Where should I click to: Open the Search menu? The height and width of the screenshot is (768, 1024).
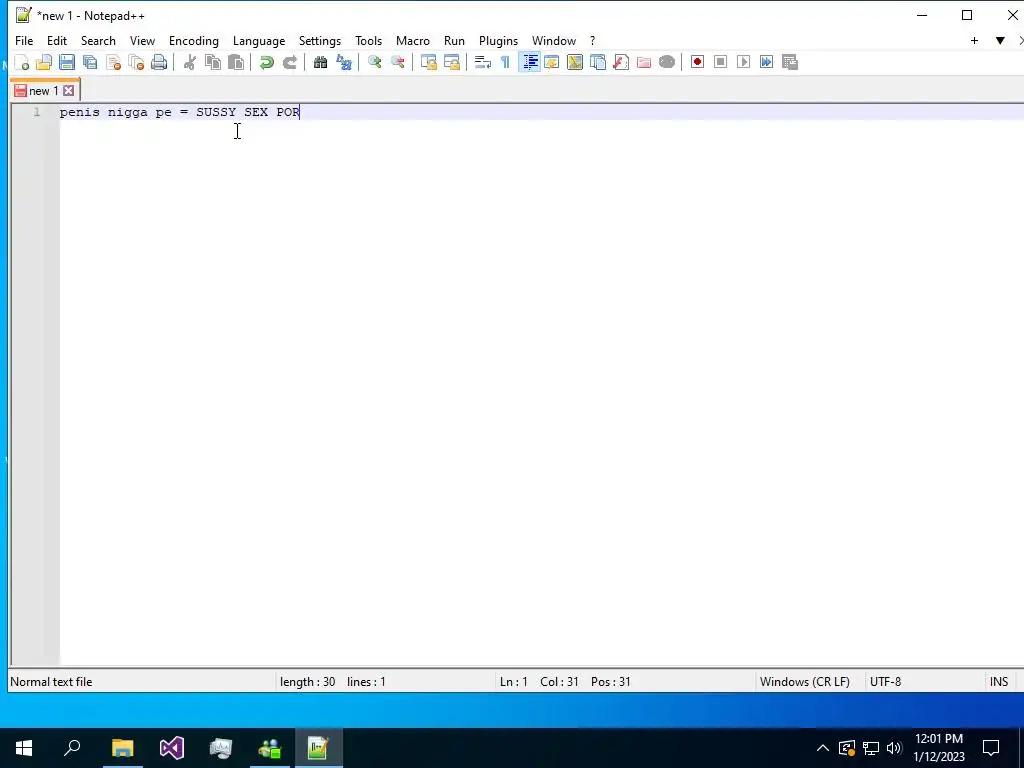(x=98, y=40)
